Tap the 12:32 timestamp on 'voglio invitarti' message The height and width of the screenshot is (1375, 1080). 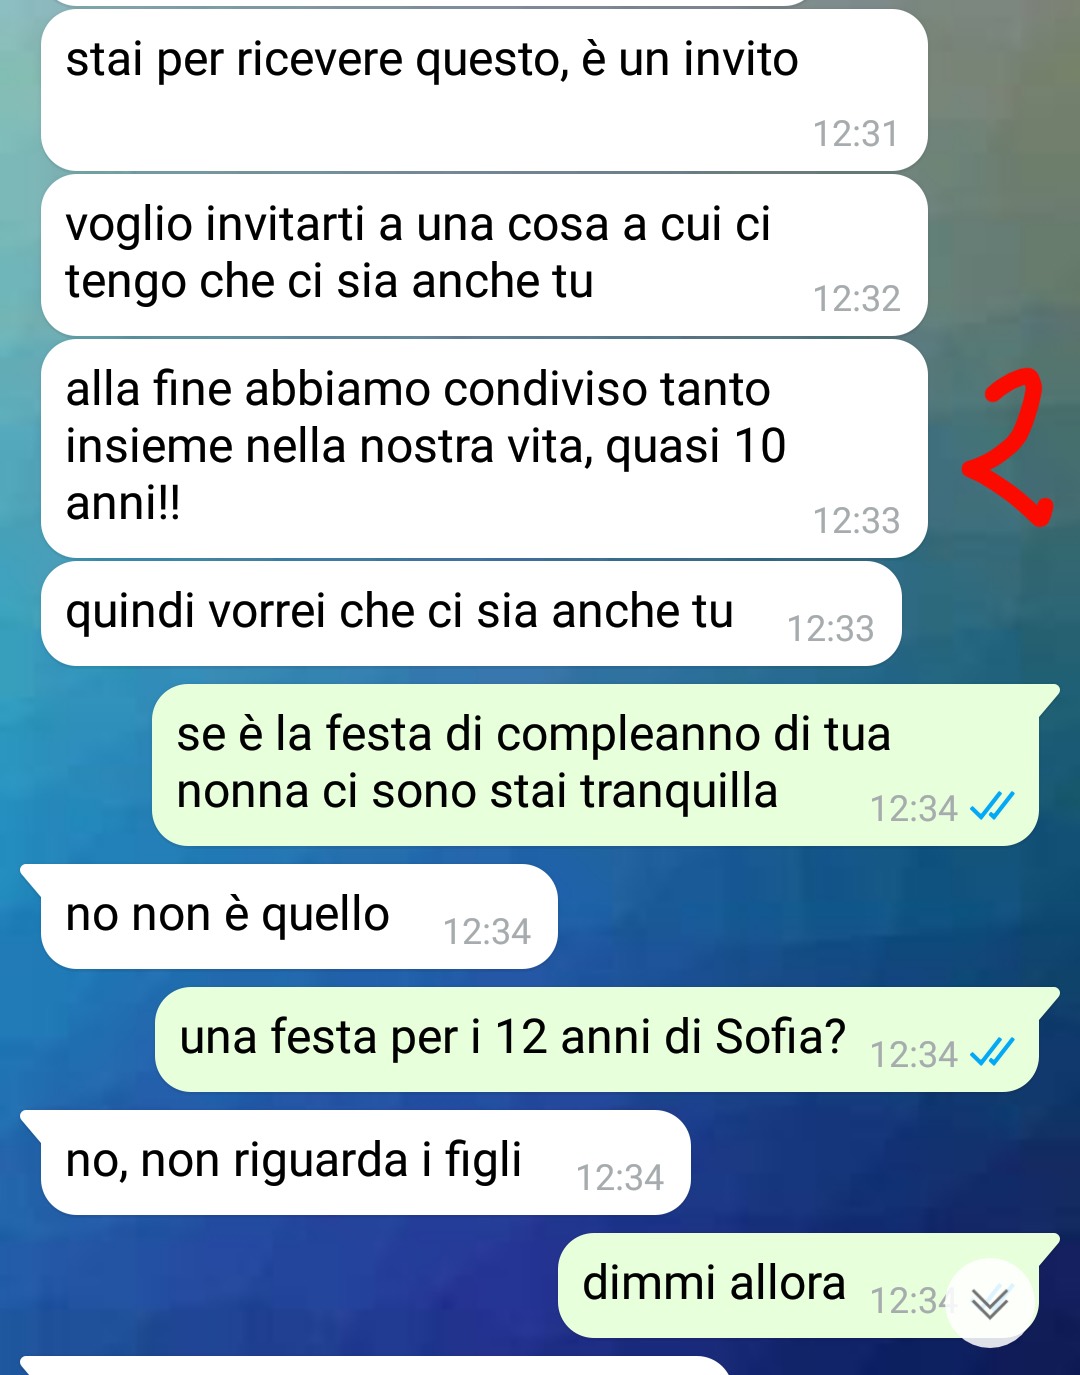click(x=857, y=299)
